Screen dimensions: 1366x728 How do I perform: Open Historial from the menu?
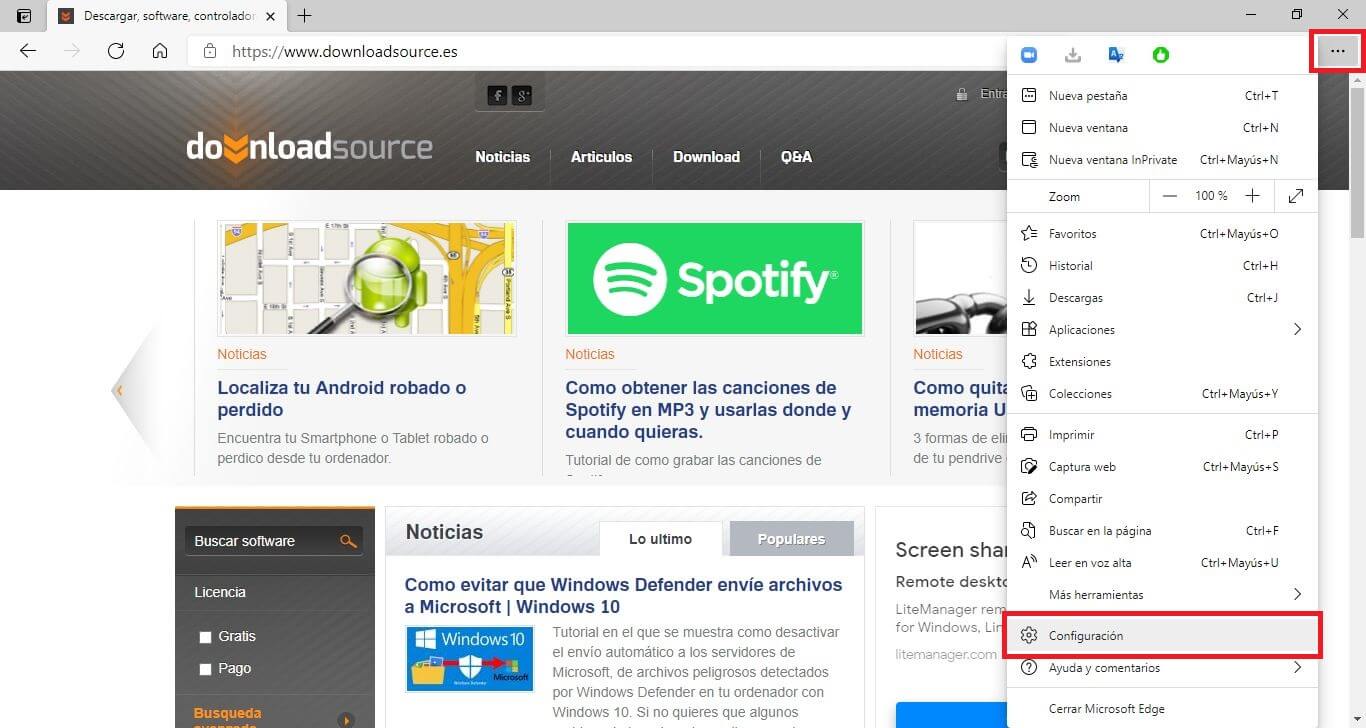pos(1162,266)
